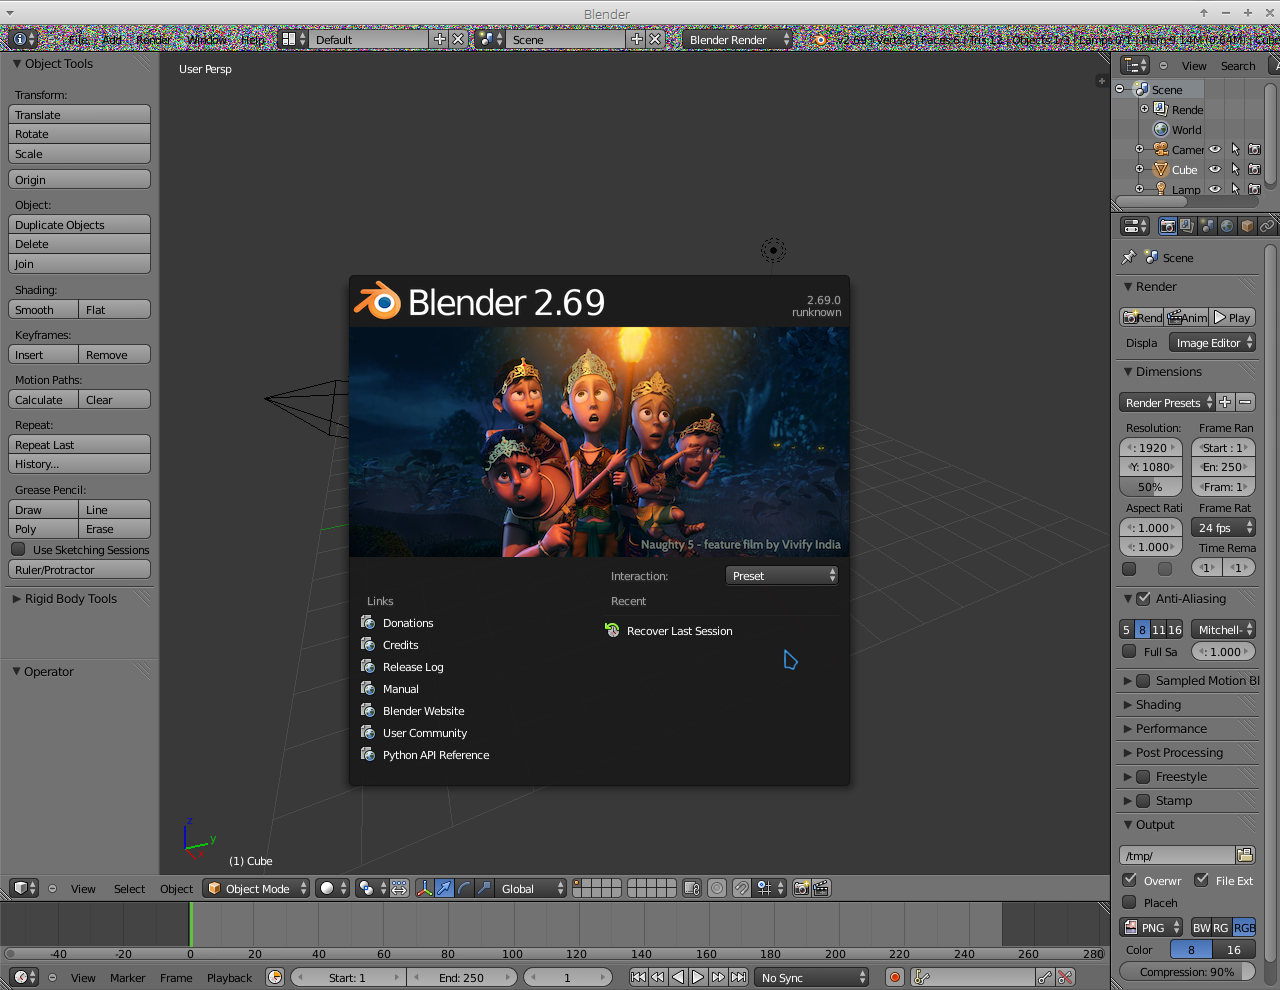Image resolution: width=1280 pixels, height=990 pixels.
Task: Open the Playback menu in timeline
Action: pos(229,977)
